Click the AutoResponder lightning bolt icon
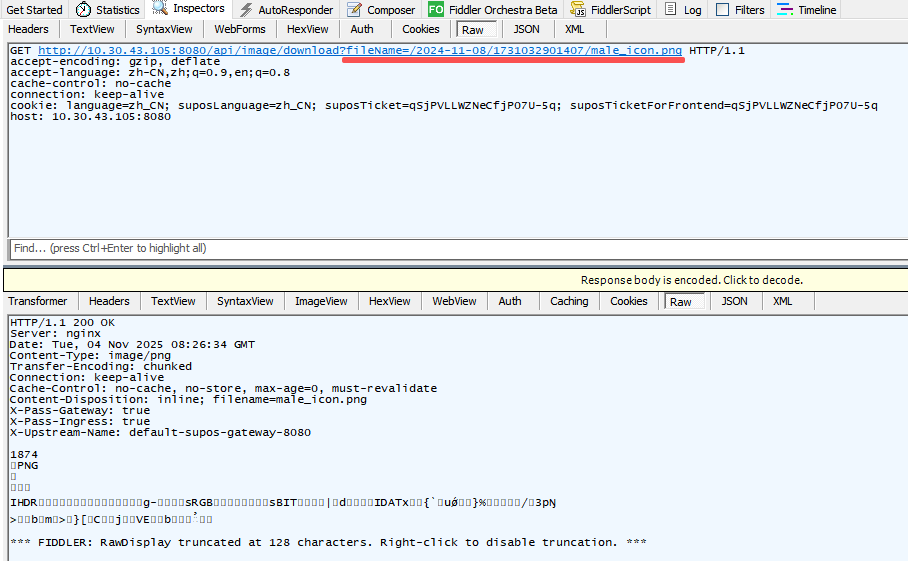 [246, 10]
